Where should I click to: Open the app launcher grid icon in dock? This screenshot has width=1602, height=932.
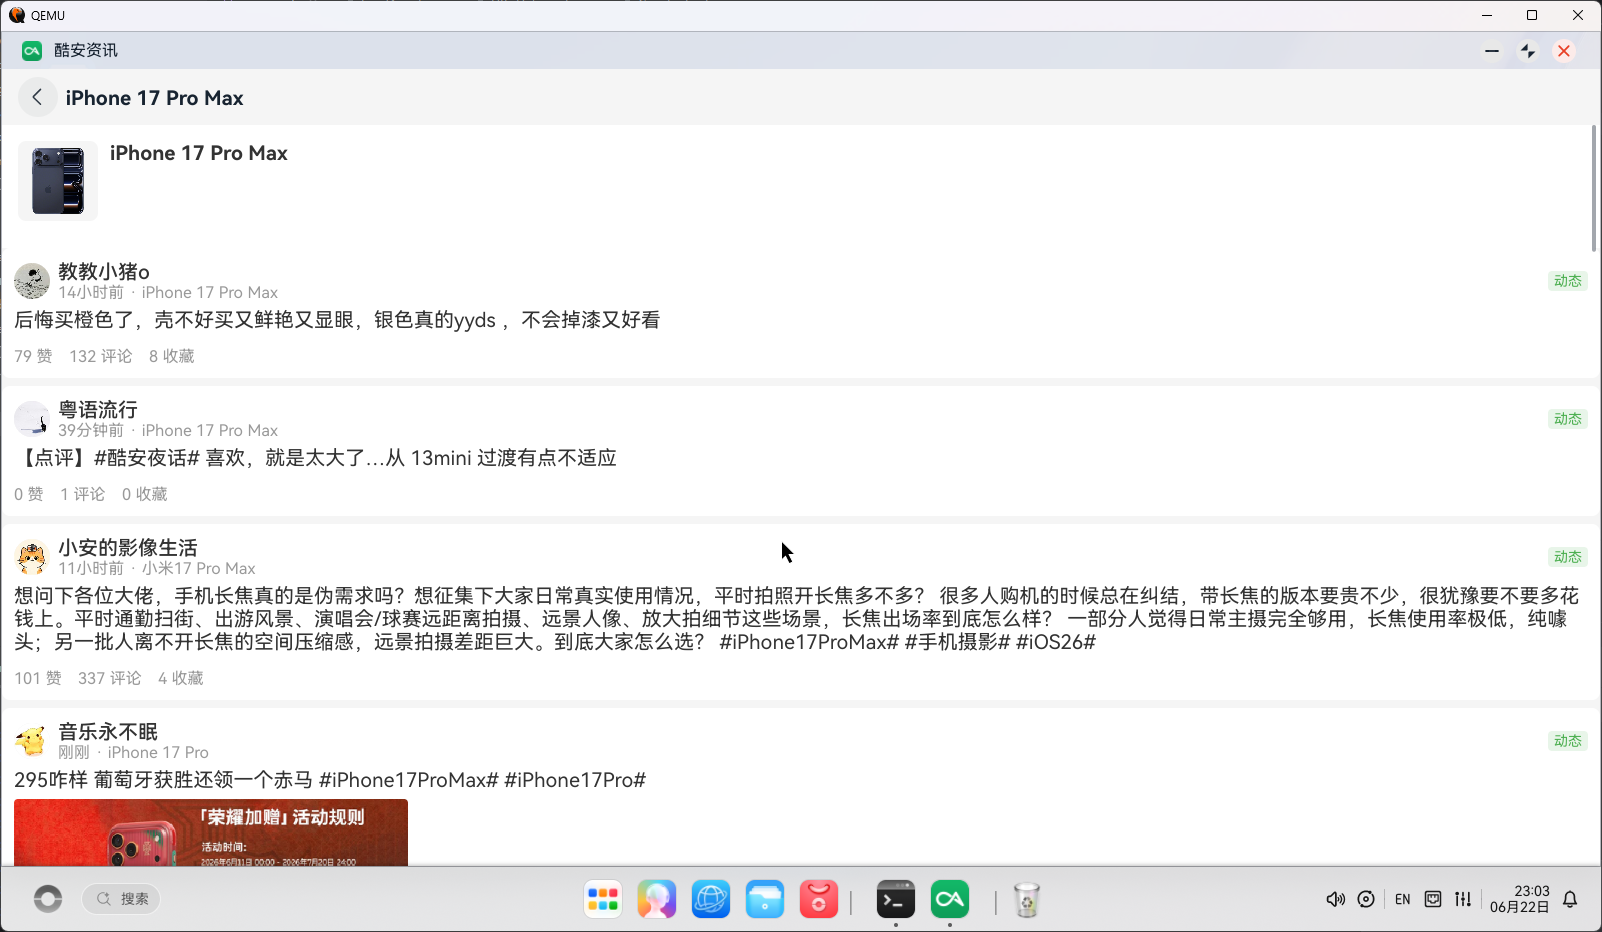point(603,899)
